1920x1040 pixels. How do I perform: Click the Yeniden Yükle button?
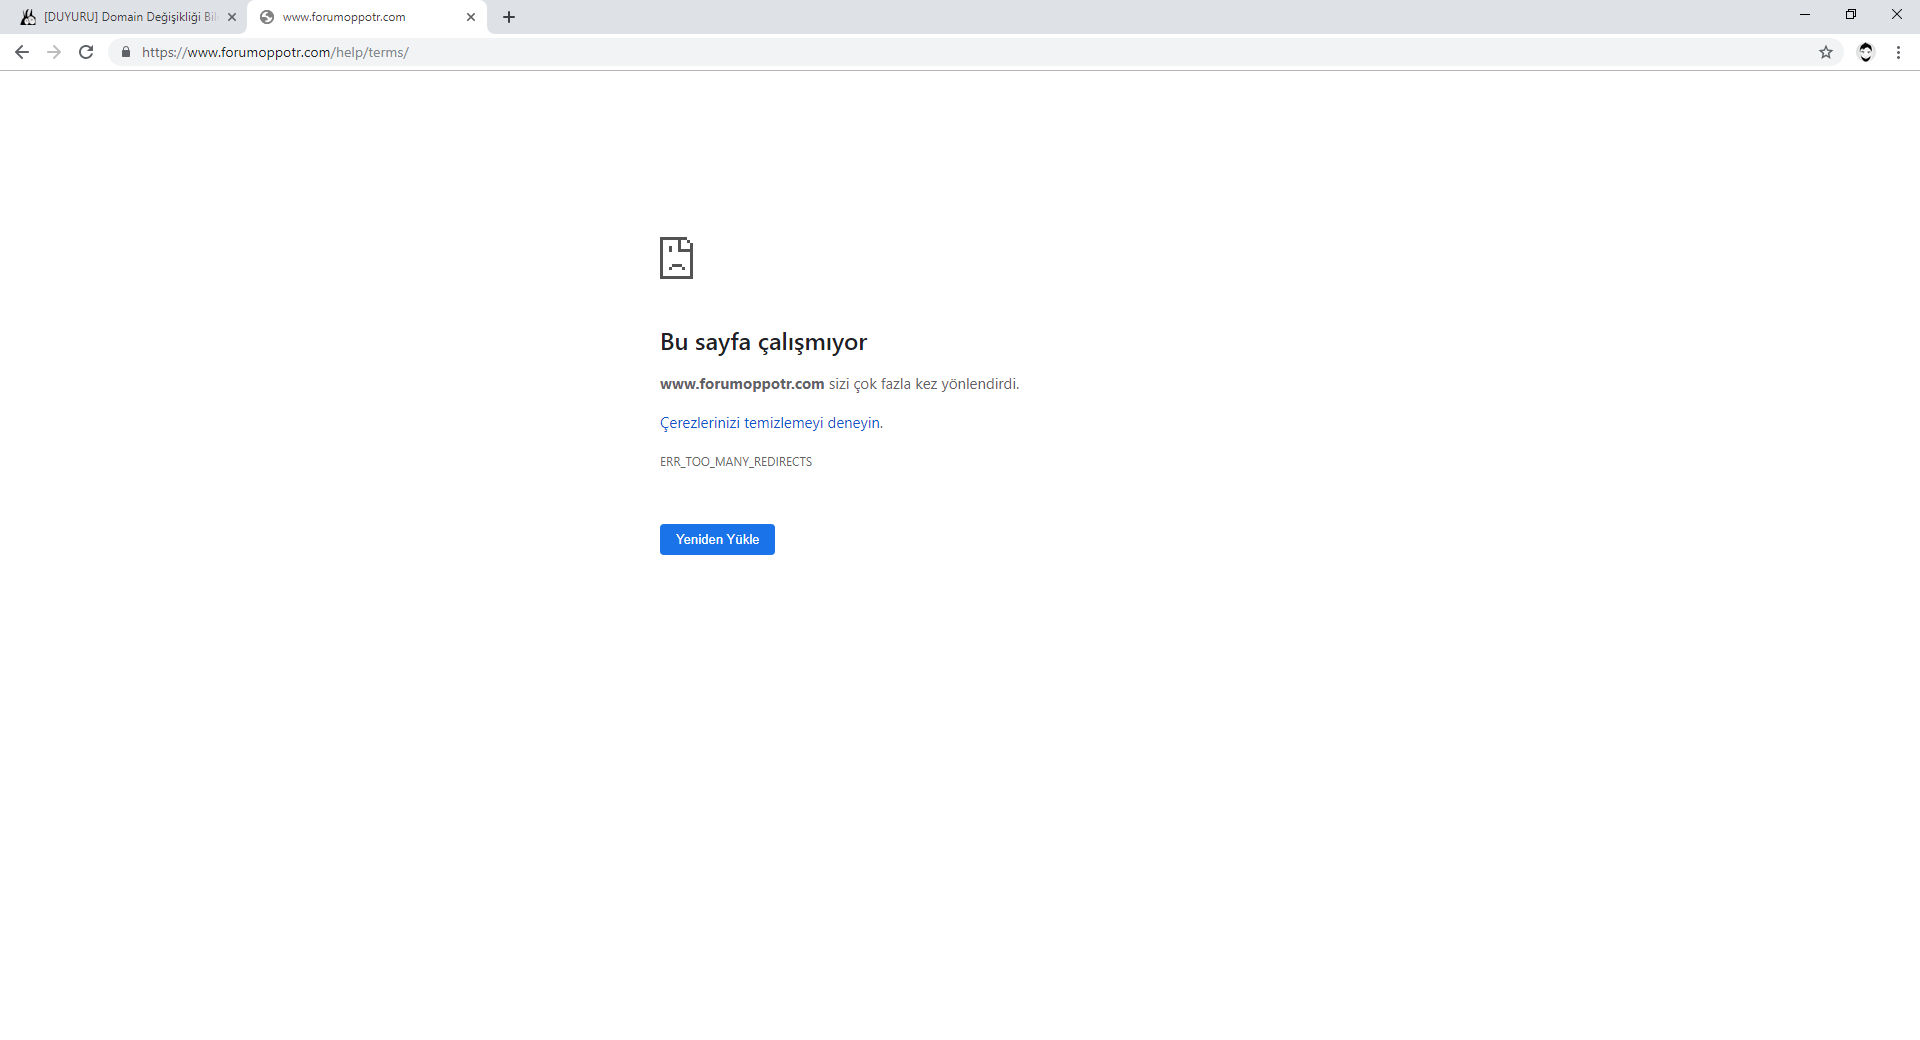[x=717, y=539]
